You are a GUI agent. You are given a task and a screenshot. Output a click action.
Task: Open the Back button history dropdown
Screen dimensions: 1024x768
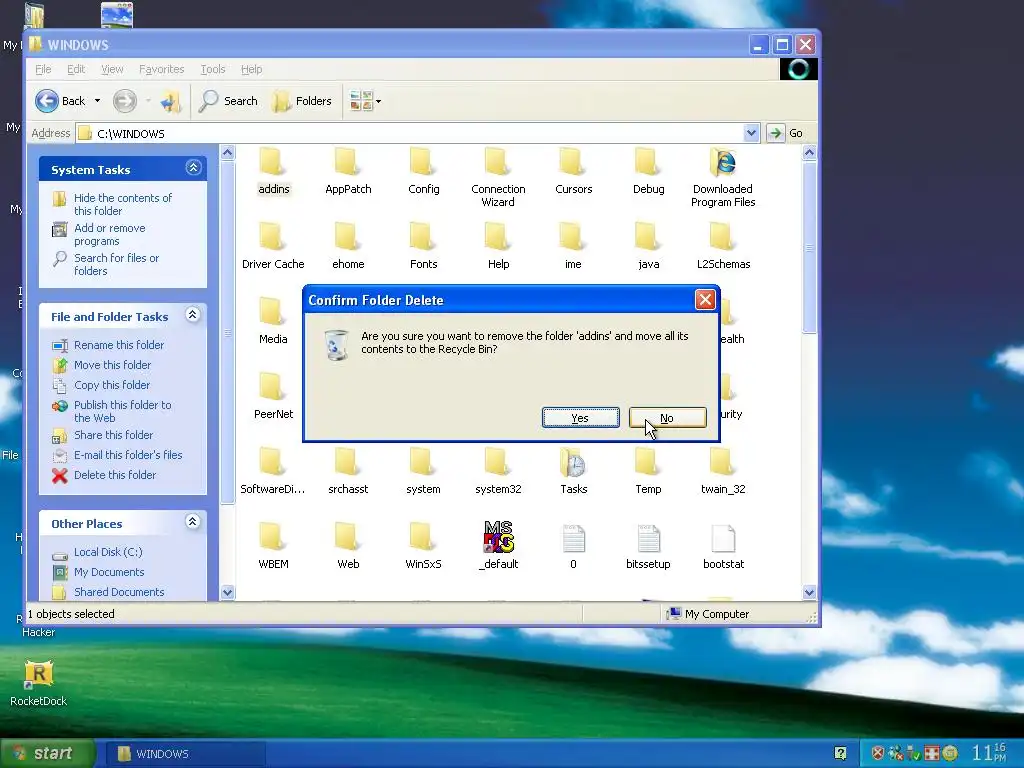click(97, 101)
